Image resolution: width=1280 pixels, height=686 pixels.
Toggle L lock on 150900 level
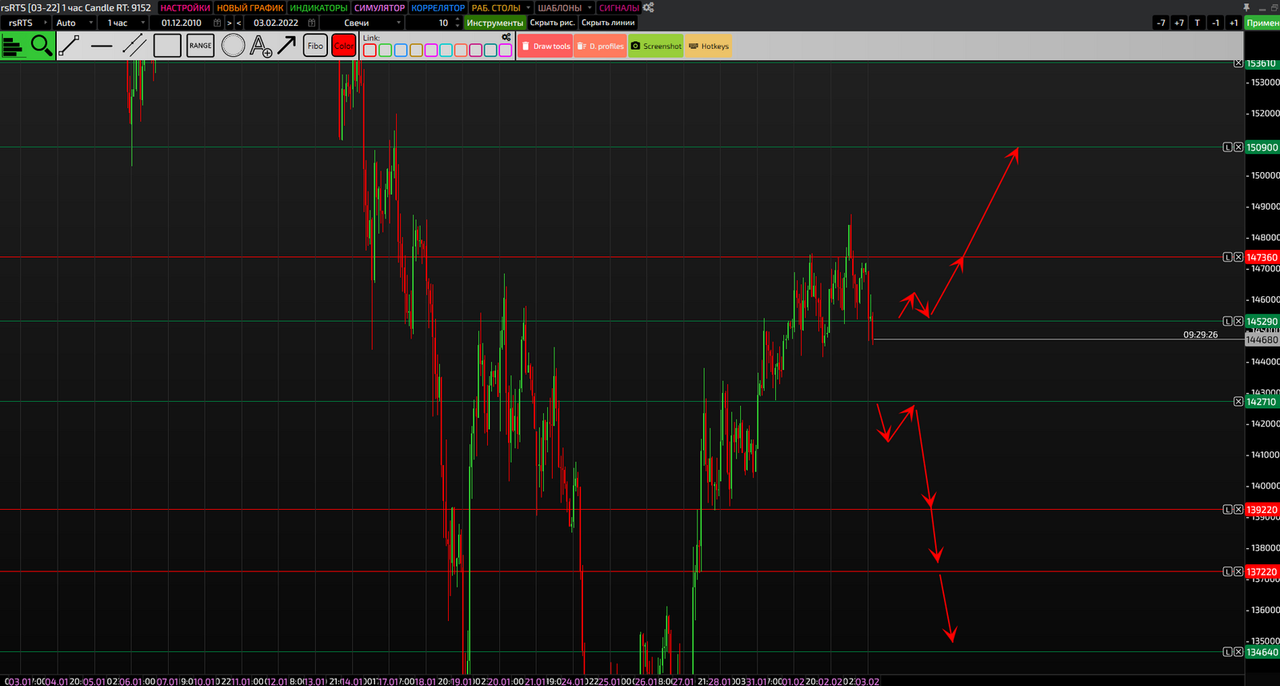1227,147
